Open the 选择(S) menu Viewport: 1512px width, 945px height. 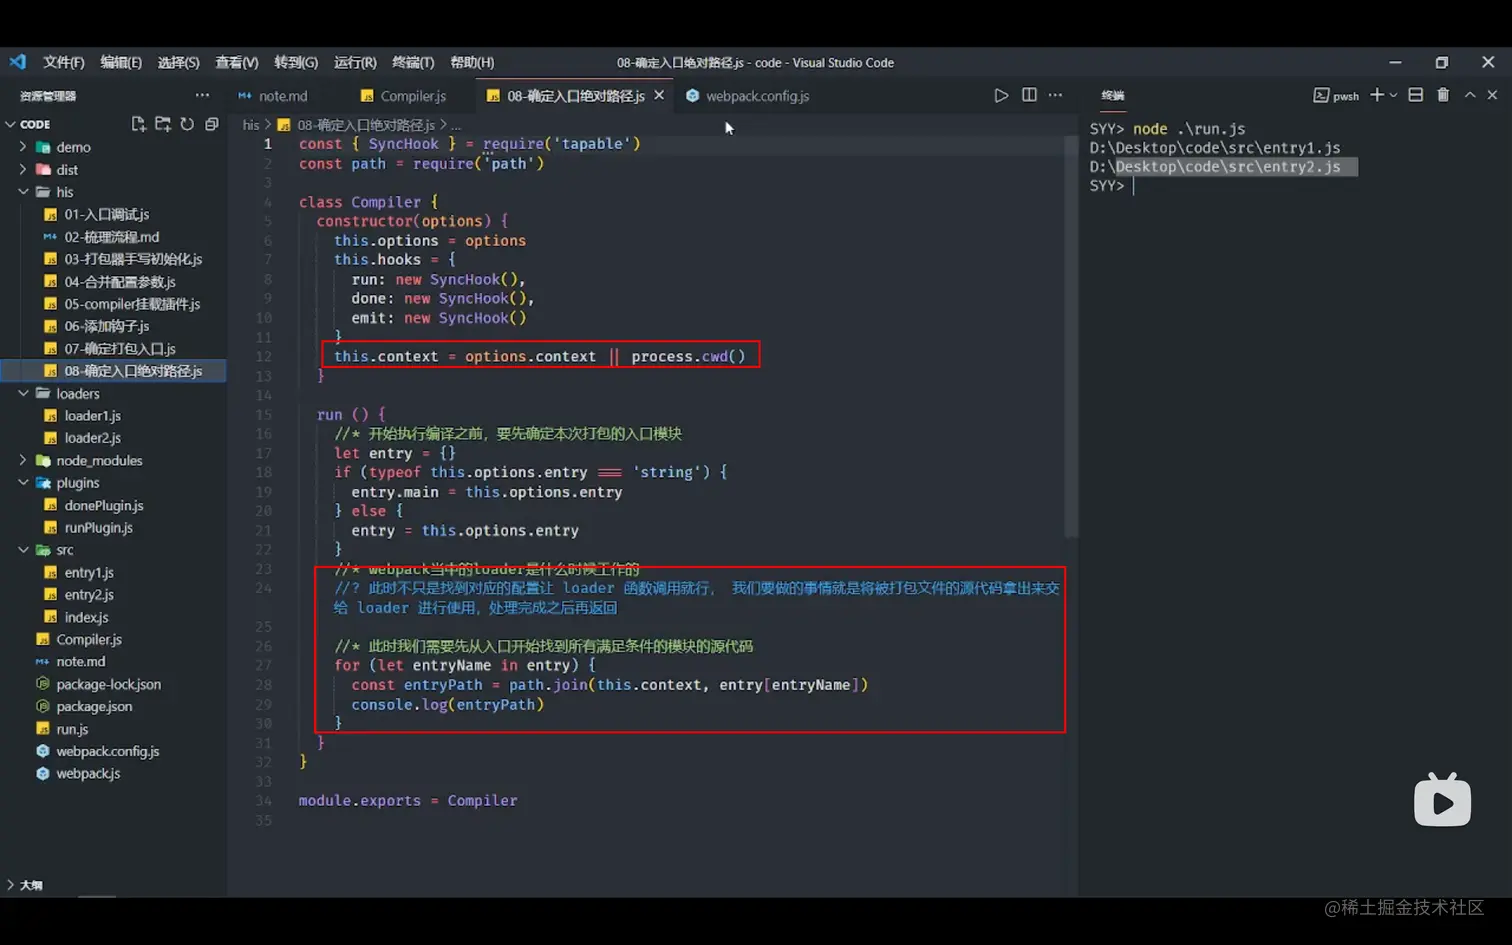[x=178, y=62]
